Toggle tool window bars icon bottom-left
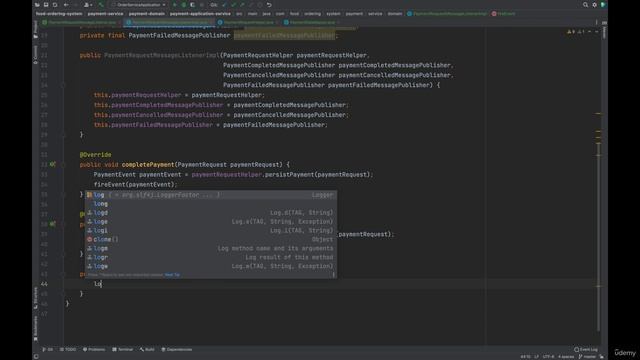 tap(36, 357)
